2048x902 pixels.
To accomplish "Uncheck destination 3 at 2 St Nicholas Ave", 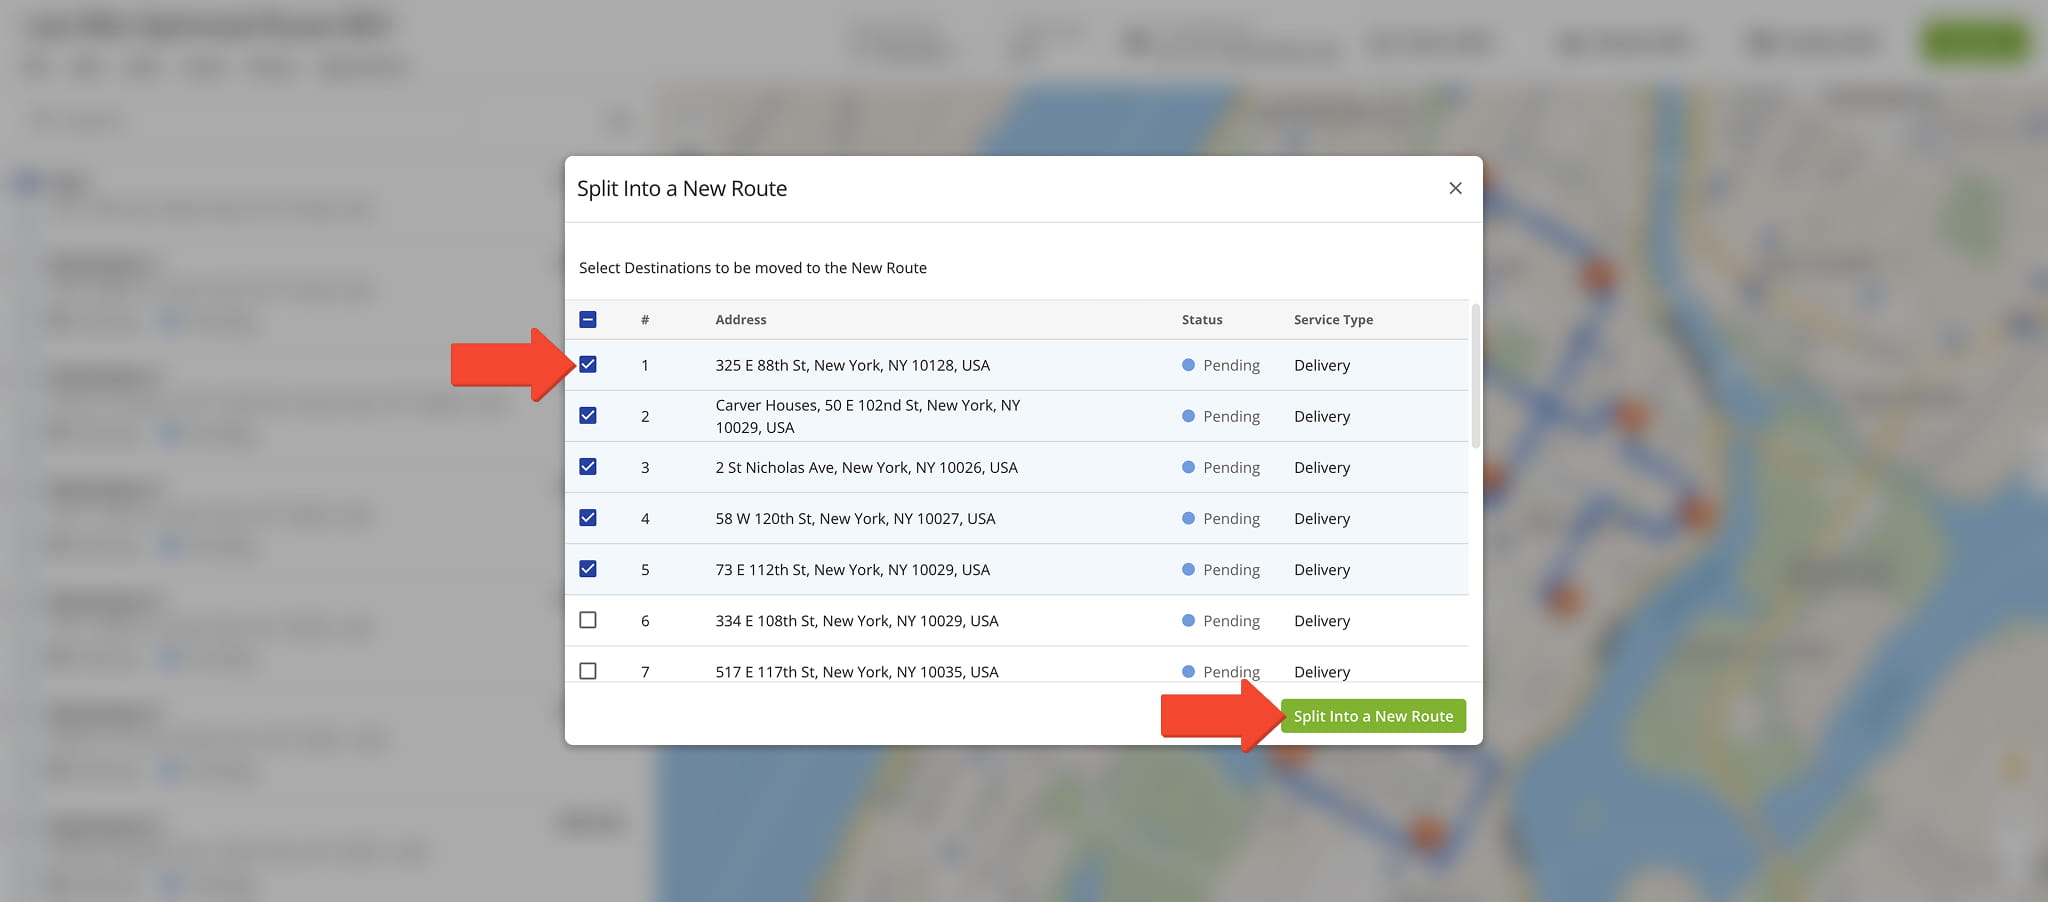I will 589,467.
